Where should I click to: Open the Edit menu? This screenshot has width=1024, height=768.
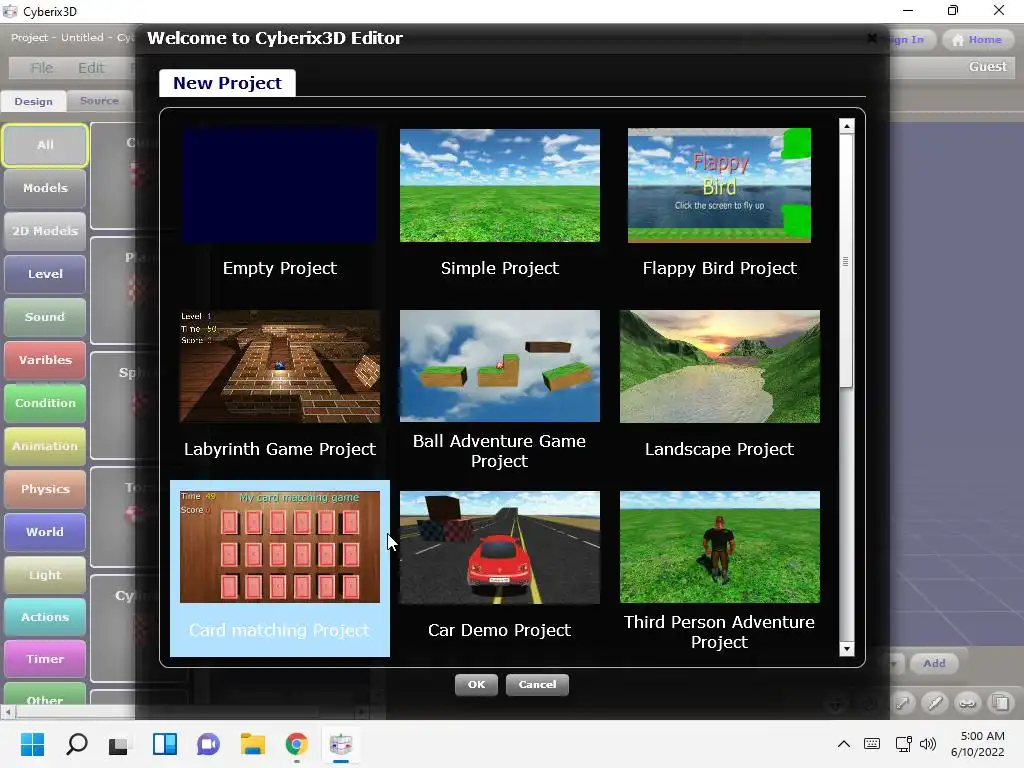[x=91, y=68]
